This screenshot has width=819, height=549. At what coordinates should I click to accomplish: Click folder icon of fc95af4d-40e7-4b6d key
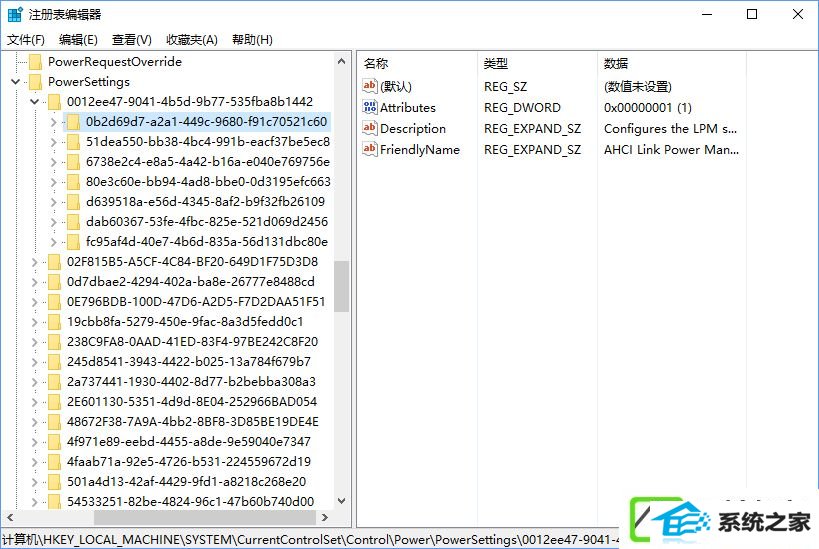point(73,242)
